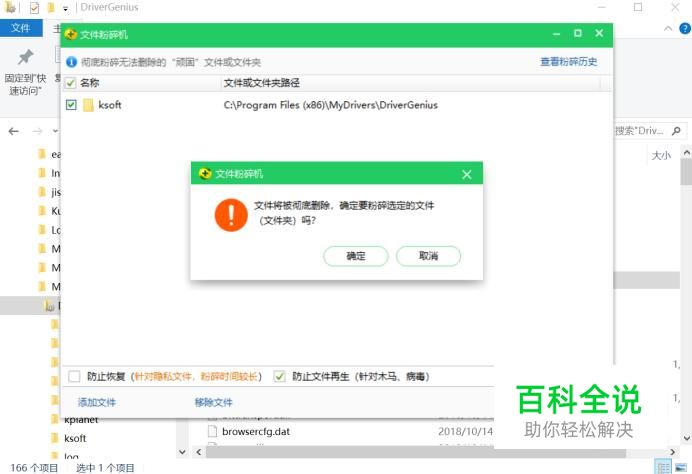Open recent locations dropdown beside forward arrow

coord(55,131)
